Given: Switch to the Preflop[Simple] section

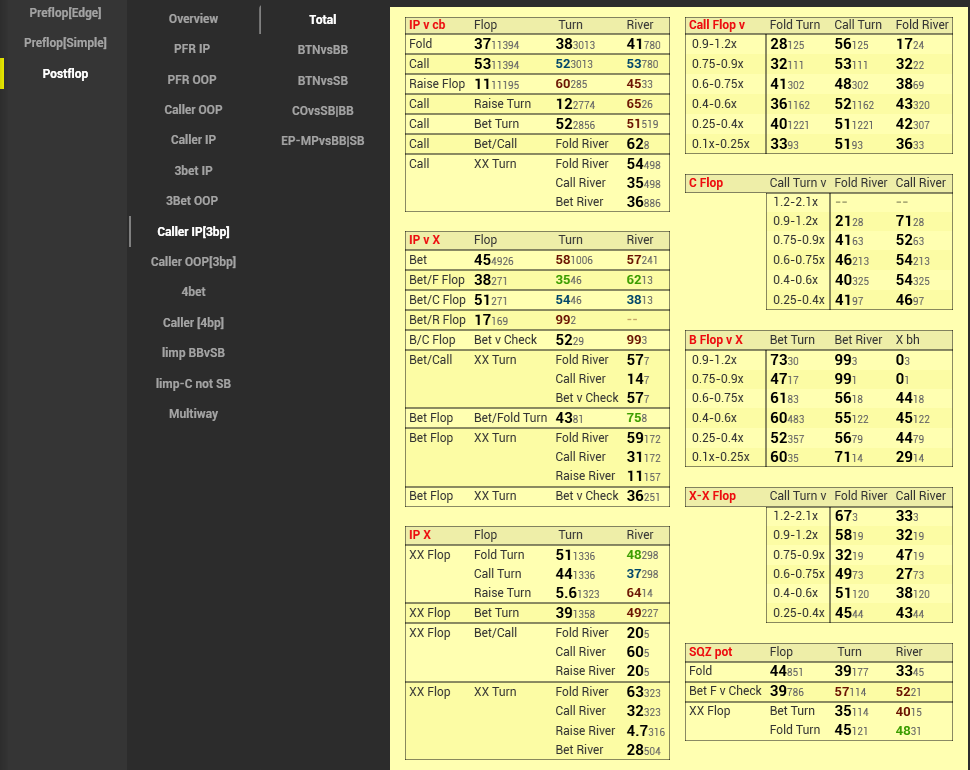Looking at the screenshot, I should [65, 43].
